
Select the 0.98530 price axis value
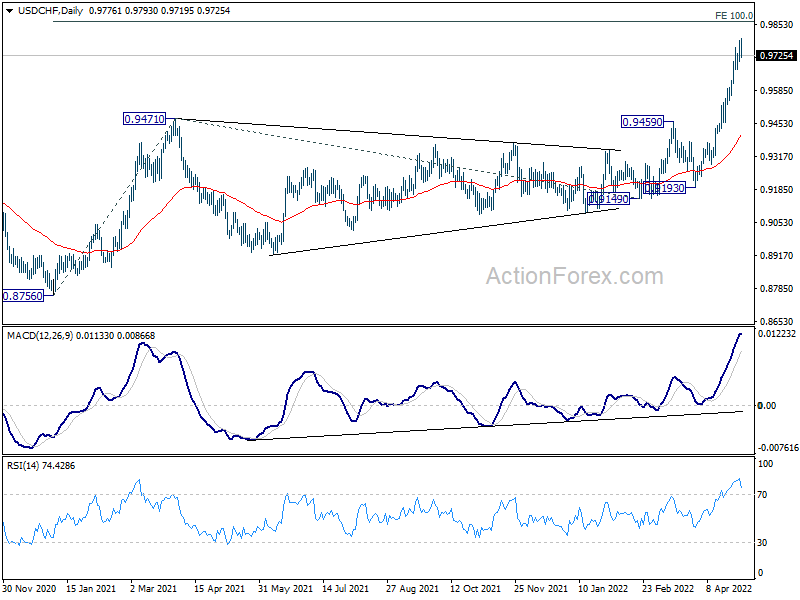click(777, 24)
